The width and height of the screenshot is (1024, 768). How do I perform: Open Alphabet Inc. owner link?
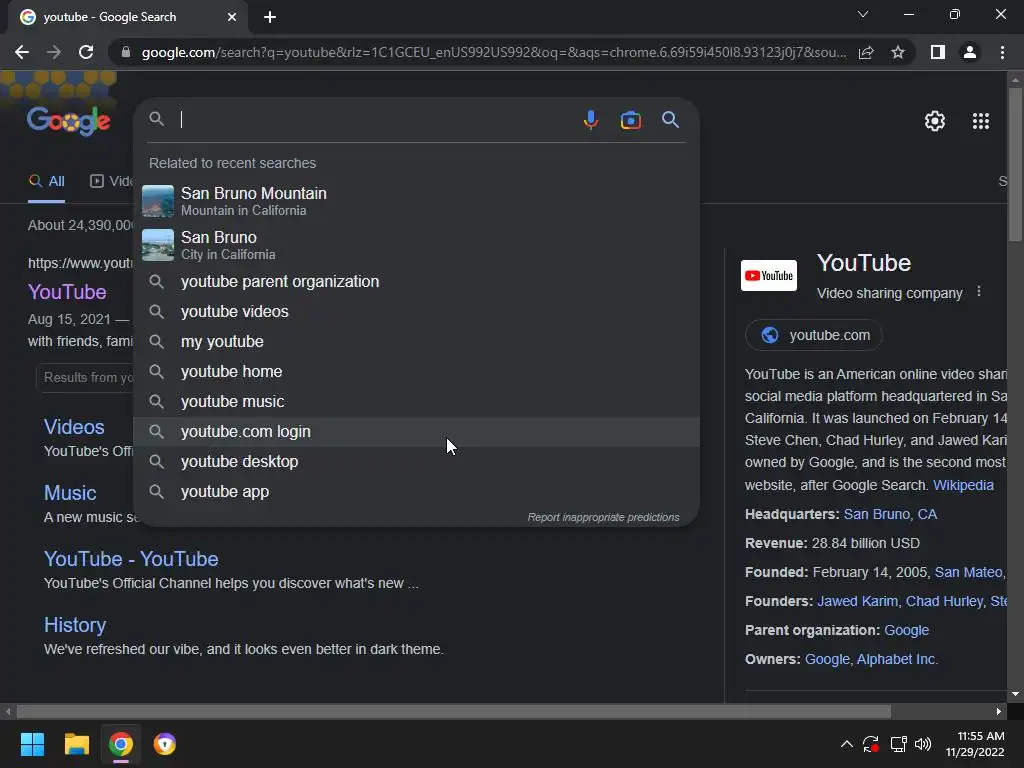897,659
